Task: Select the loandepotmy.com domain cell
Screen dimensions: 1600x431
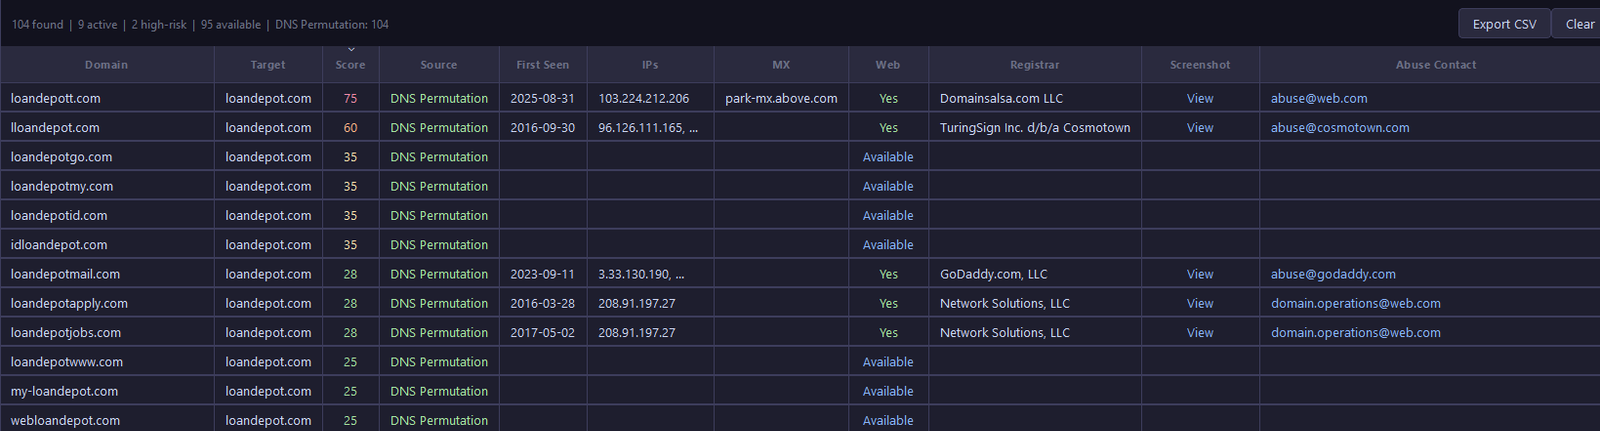Action: [x=106, y=186]
